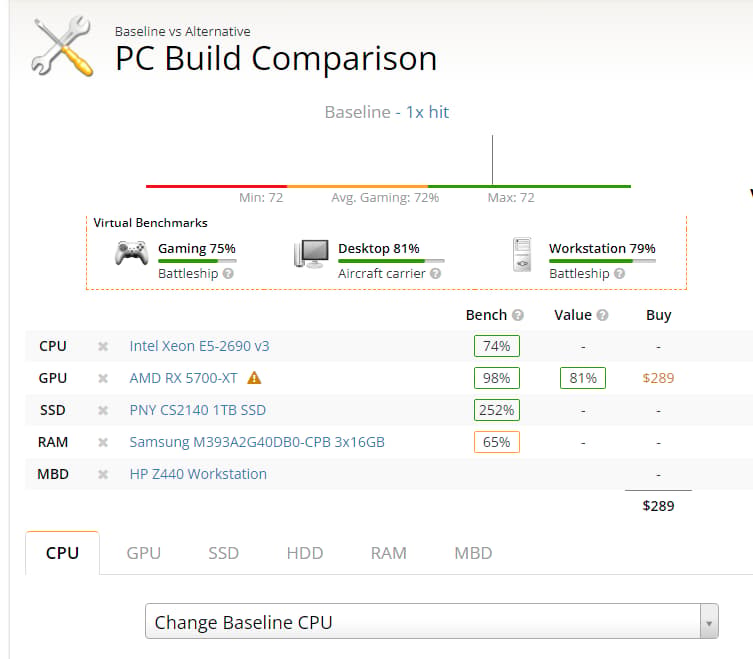The width and height of the screenshot is (753, 659).
Task: Switch to the SSD tab
Action: [x=223, y=553]
